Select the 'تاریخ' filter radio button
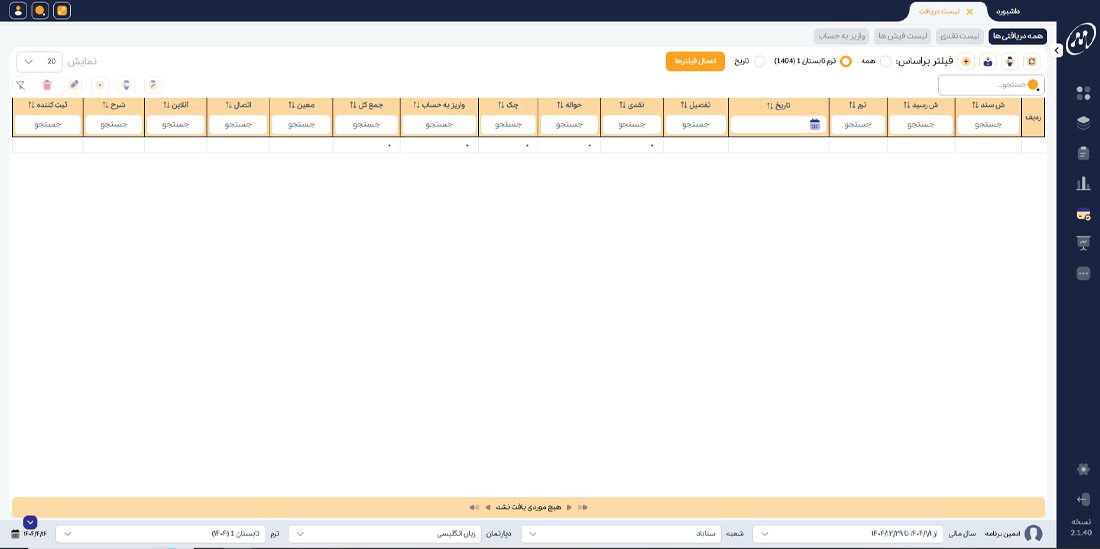The height and width of the screenshot is (549, 1100). [x=759, y=61]
